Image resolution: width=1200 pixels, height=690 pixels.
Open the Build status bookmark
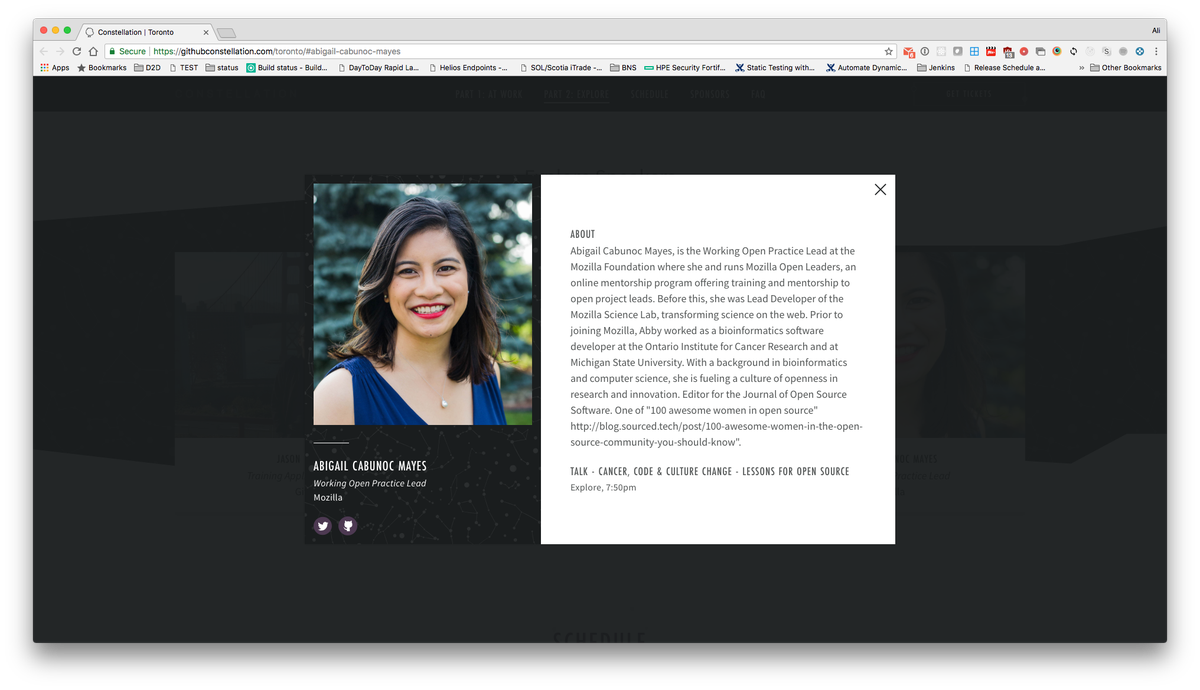(287, 68)
